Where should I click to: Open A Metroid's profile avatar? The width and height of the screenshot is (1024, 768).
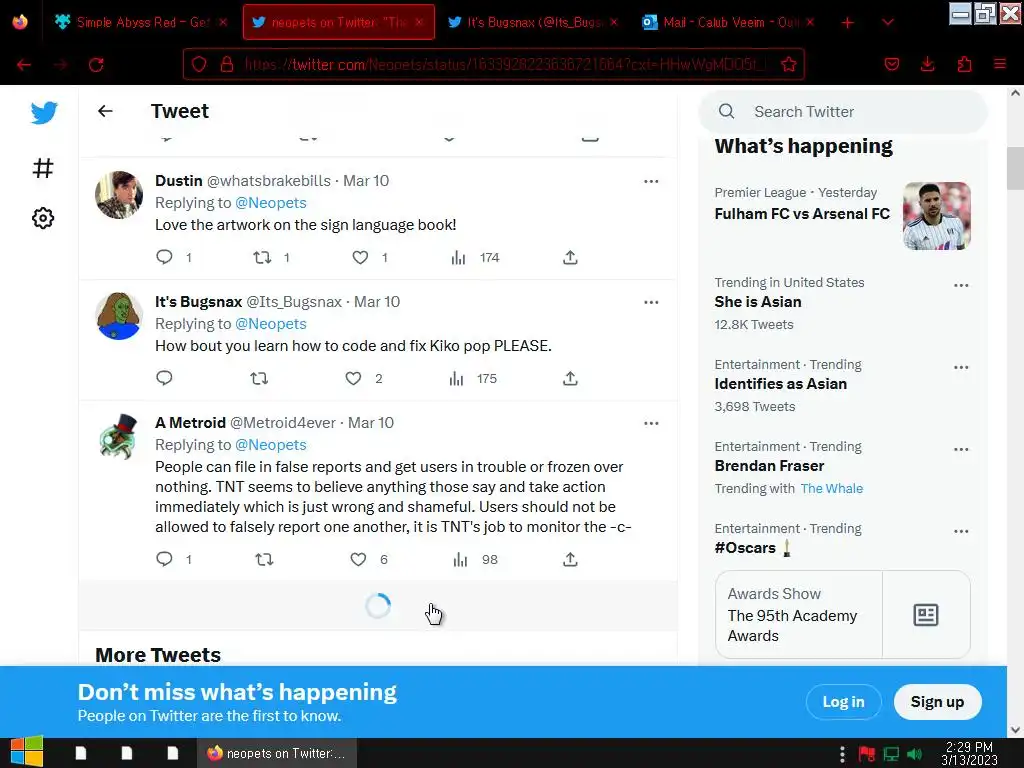click(x=119, y=437)
